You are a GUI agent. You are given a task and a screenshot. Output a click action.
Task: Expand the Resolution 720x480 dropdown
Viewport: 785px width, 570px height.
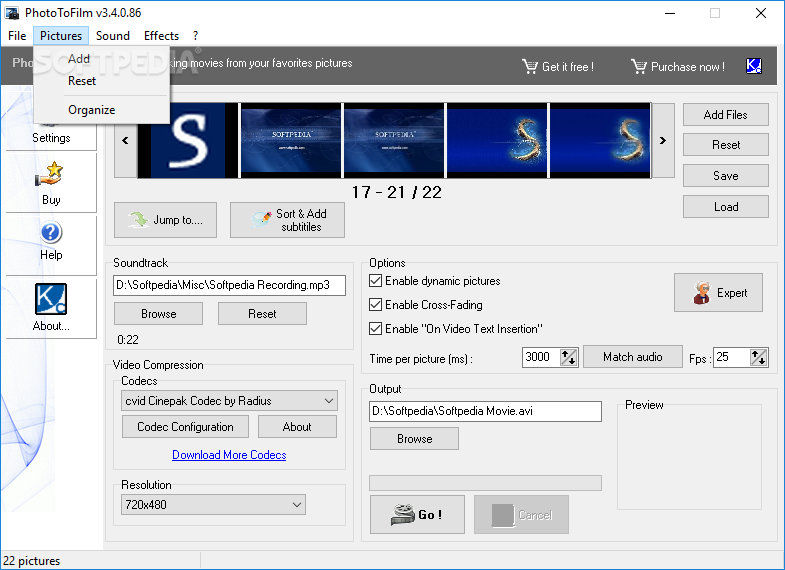point(296,504)
